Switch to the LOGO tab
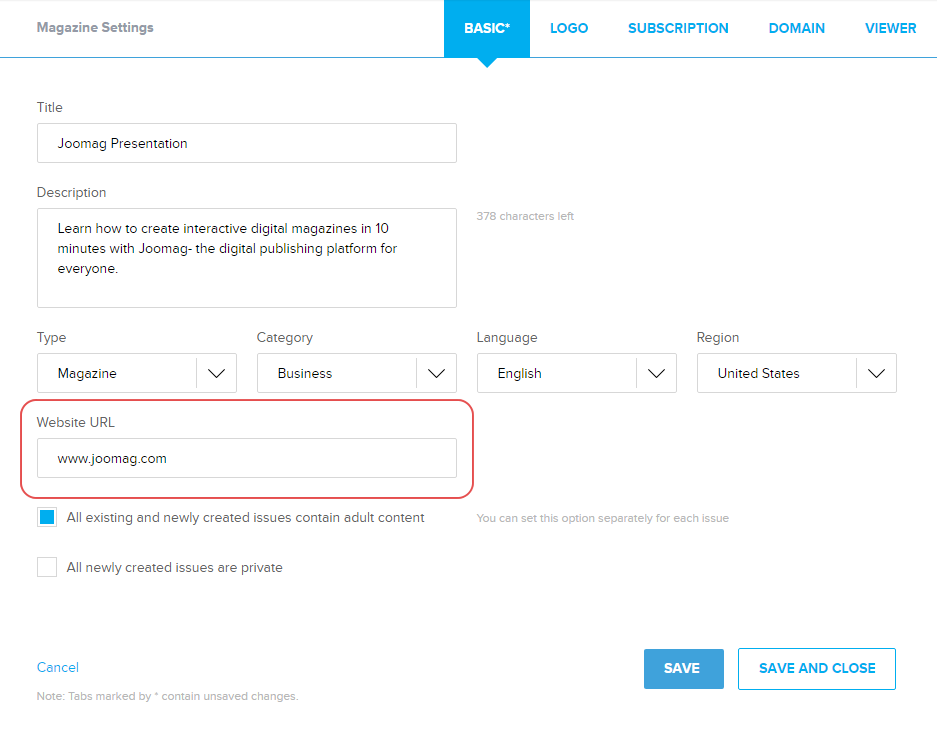Viewport: 937px width, 730px height. 569,28
